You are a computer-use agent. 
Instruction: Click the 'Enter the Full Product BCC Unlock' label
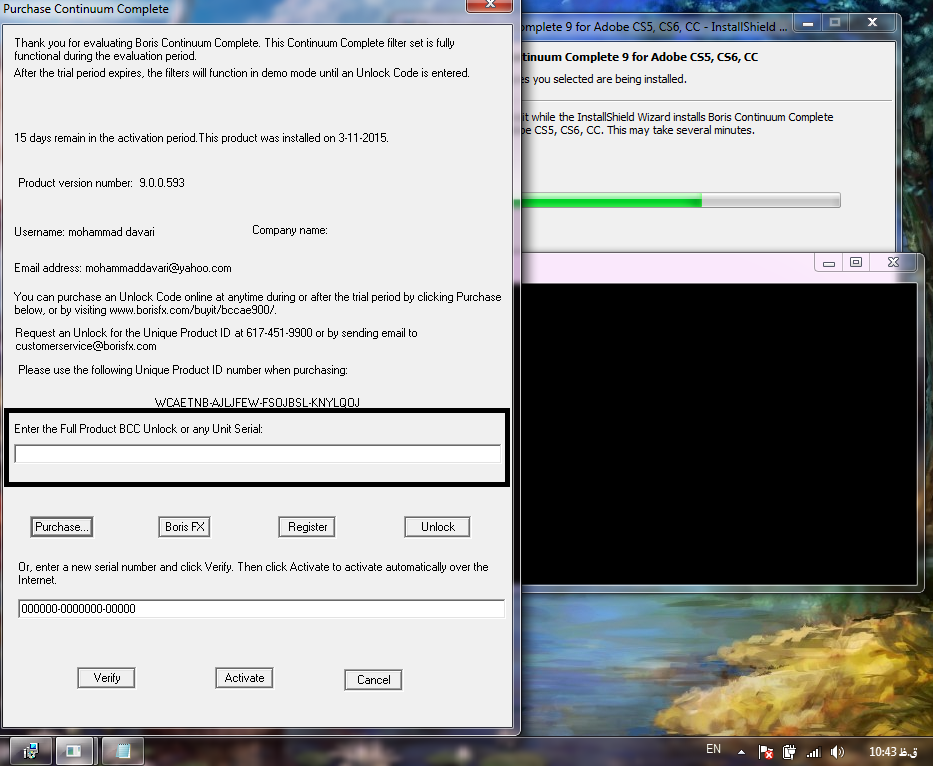[x=139, y=429]
